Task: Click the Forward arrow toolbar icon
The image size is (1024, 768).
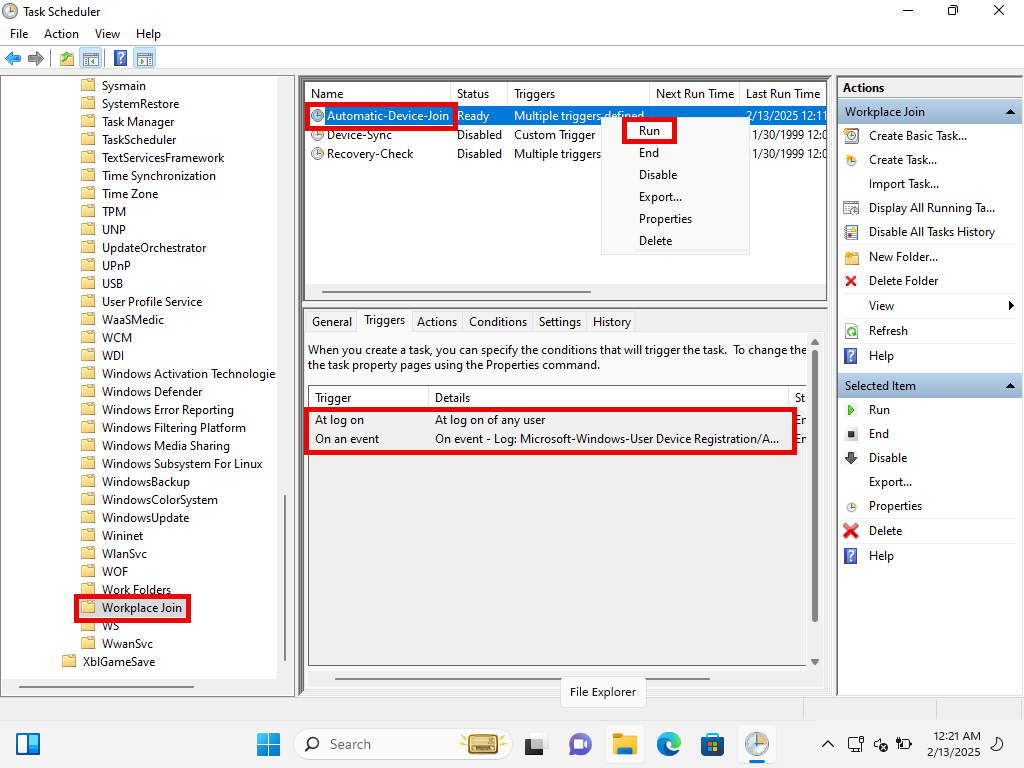Action: (x=36, y=59)
